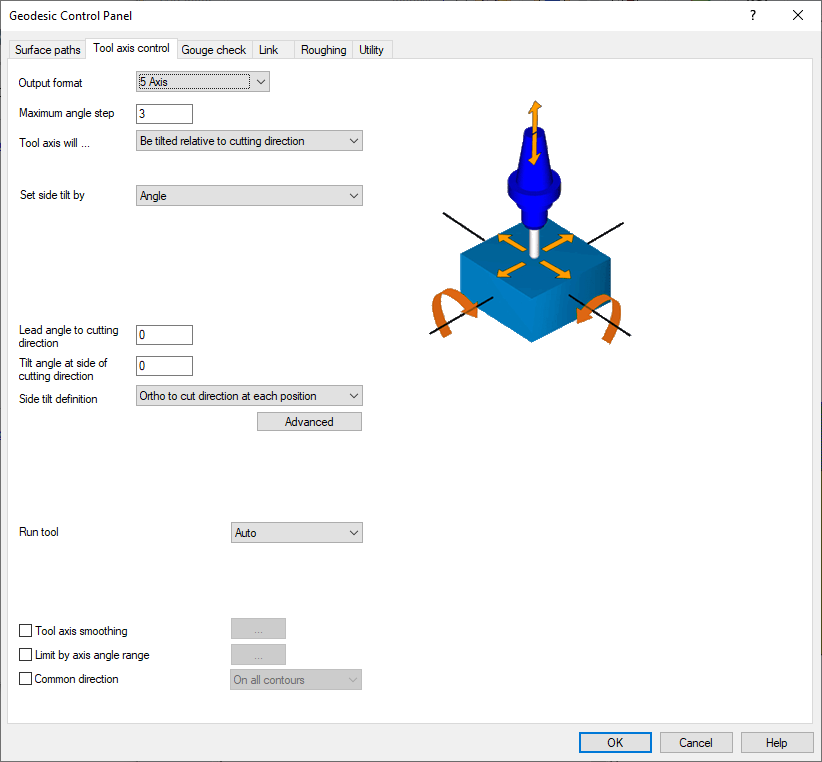Expand the Side tilt definition dropdown
The height and width of the screenshot is (762, 822).
coord(249,396)
